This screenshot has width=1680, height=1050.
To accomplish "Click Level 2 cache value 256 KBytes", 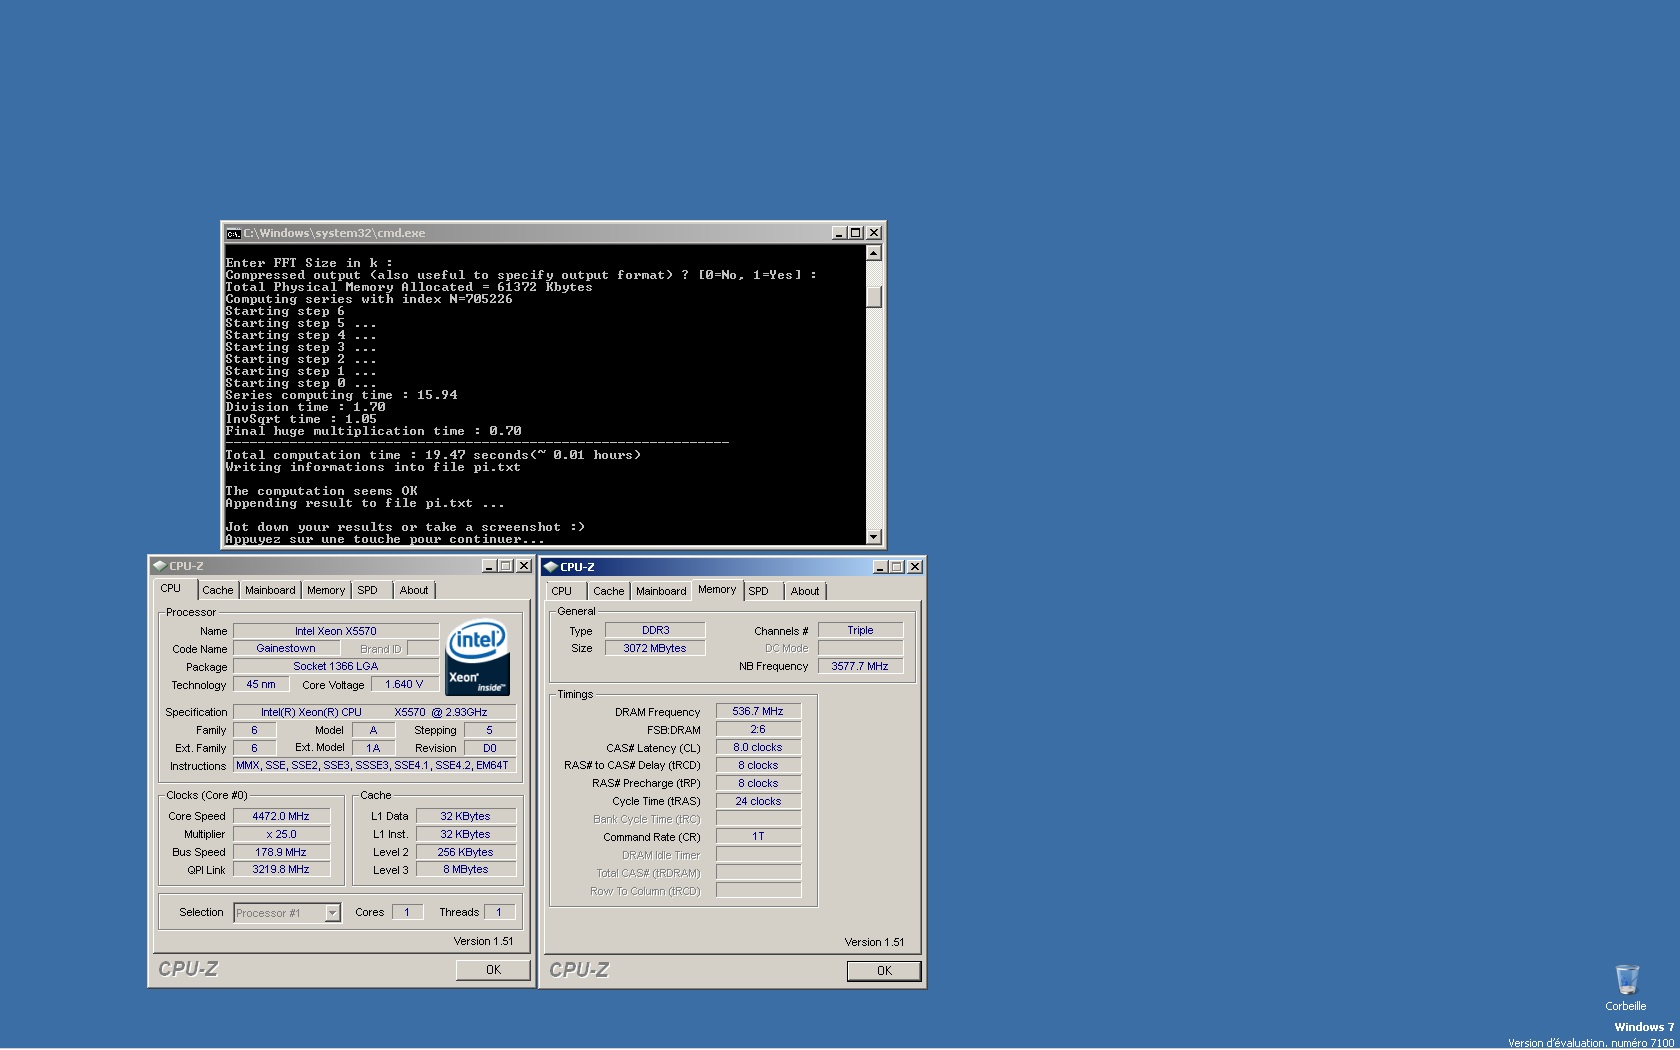I will pos(466,853).
